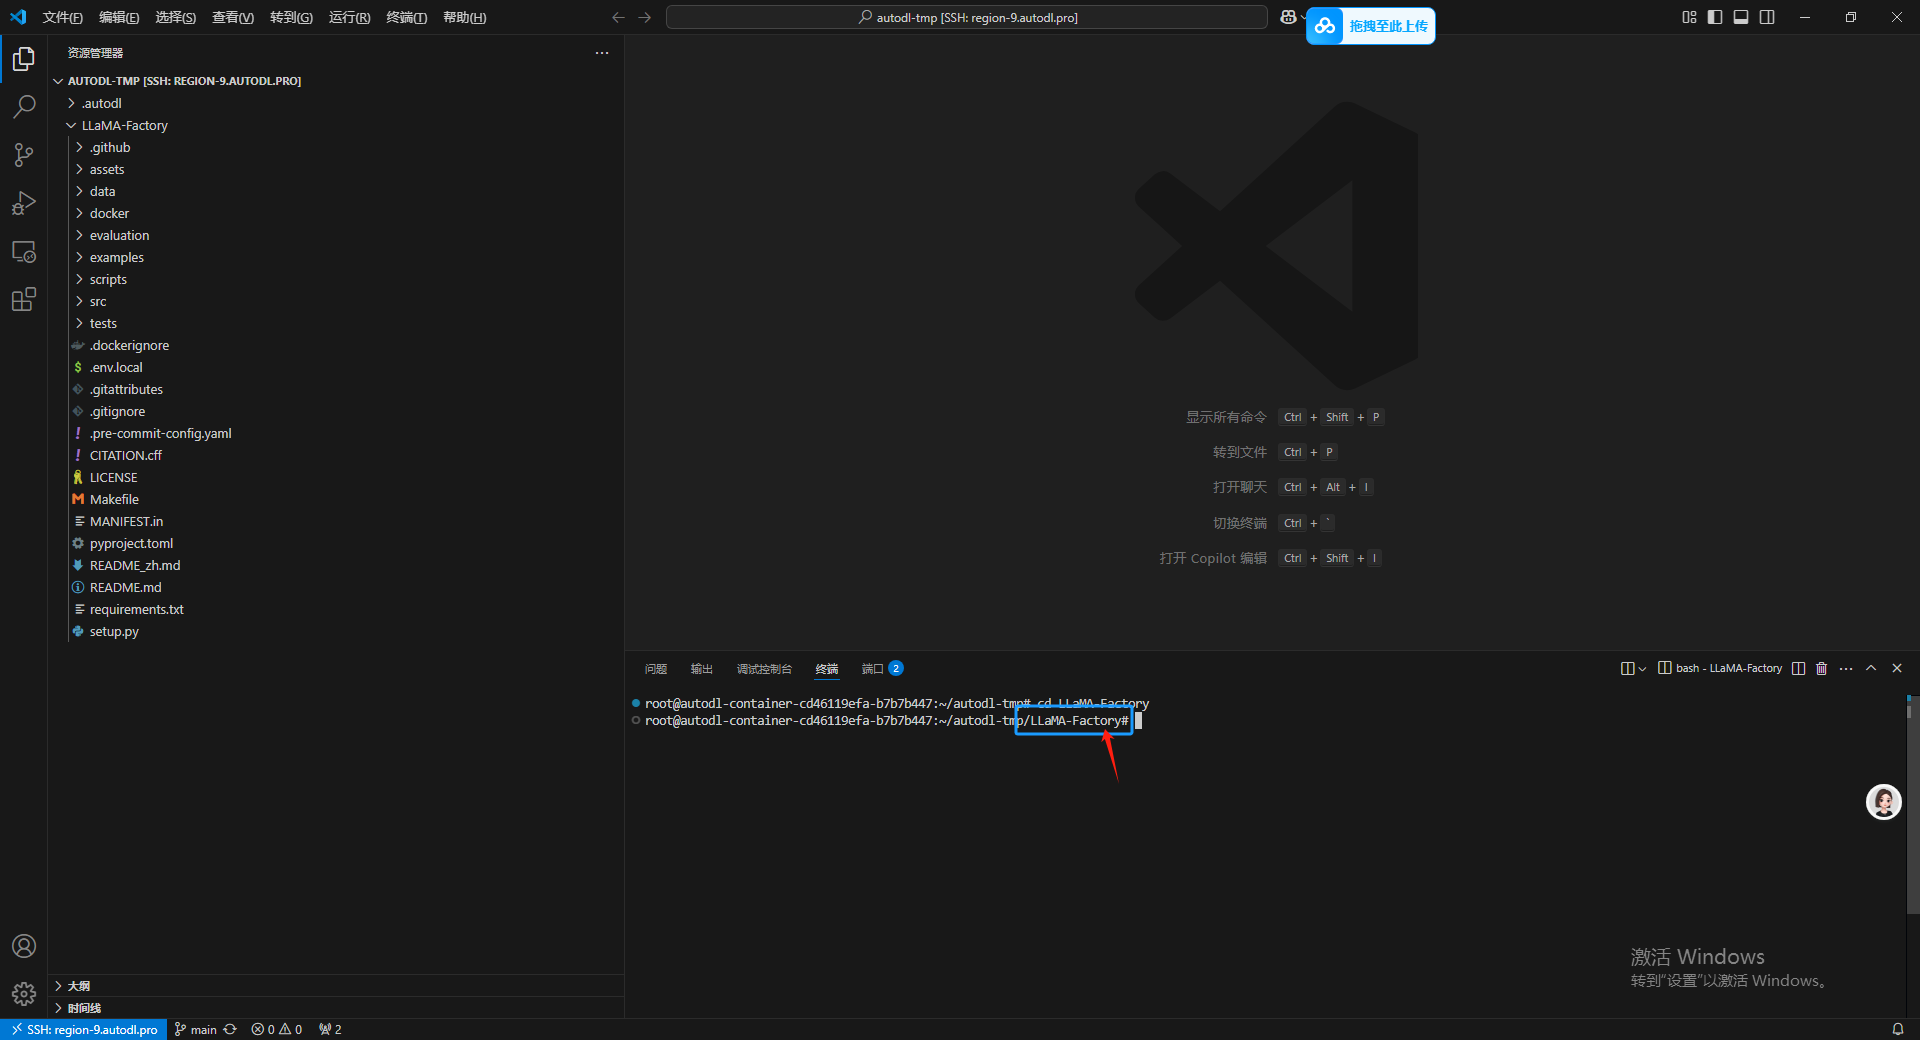The width and height of the screenshot is (1920, 1040).
Task: Switch to the 调试控制台 panel tab
Action: pos(764,669)
